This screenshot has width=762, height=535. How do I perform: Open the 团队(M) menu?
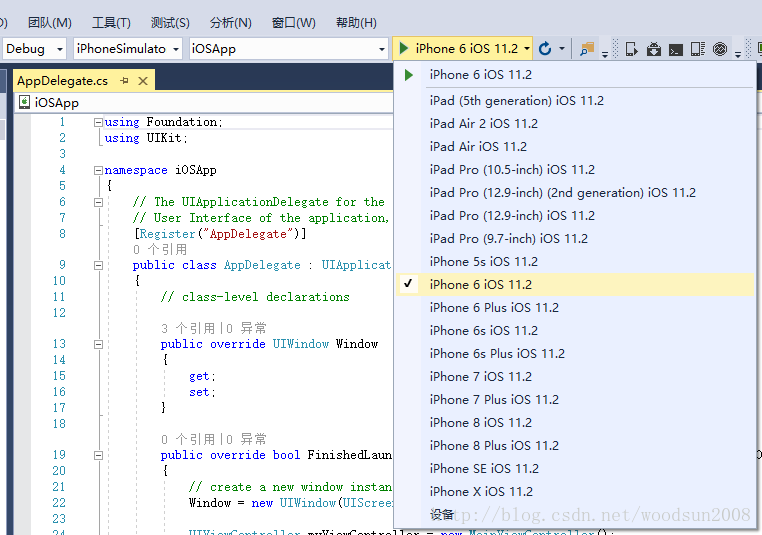point(50,22)
